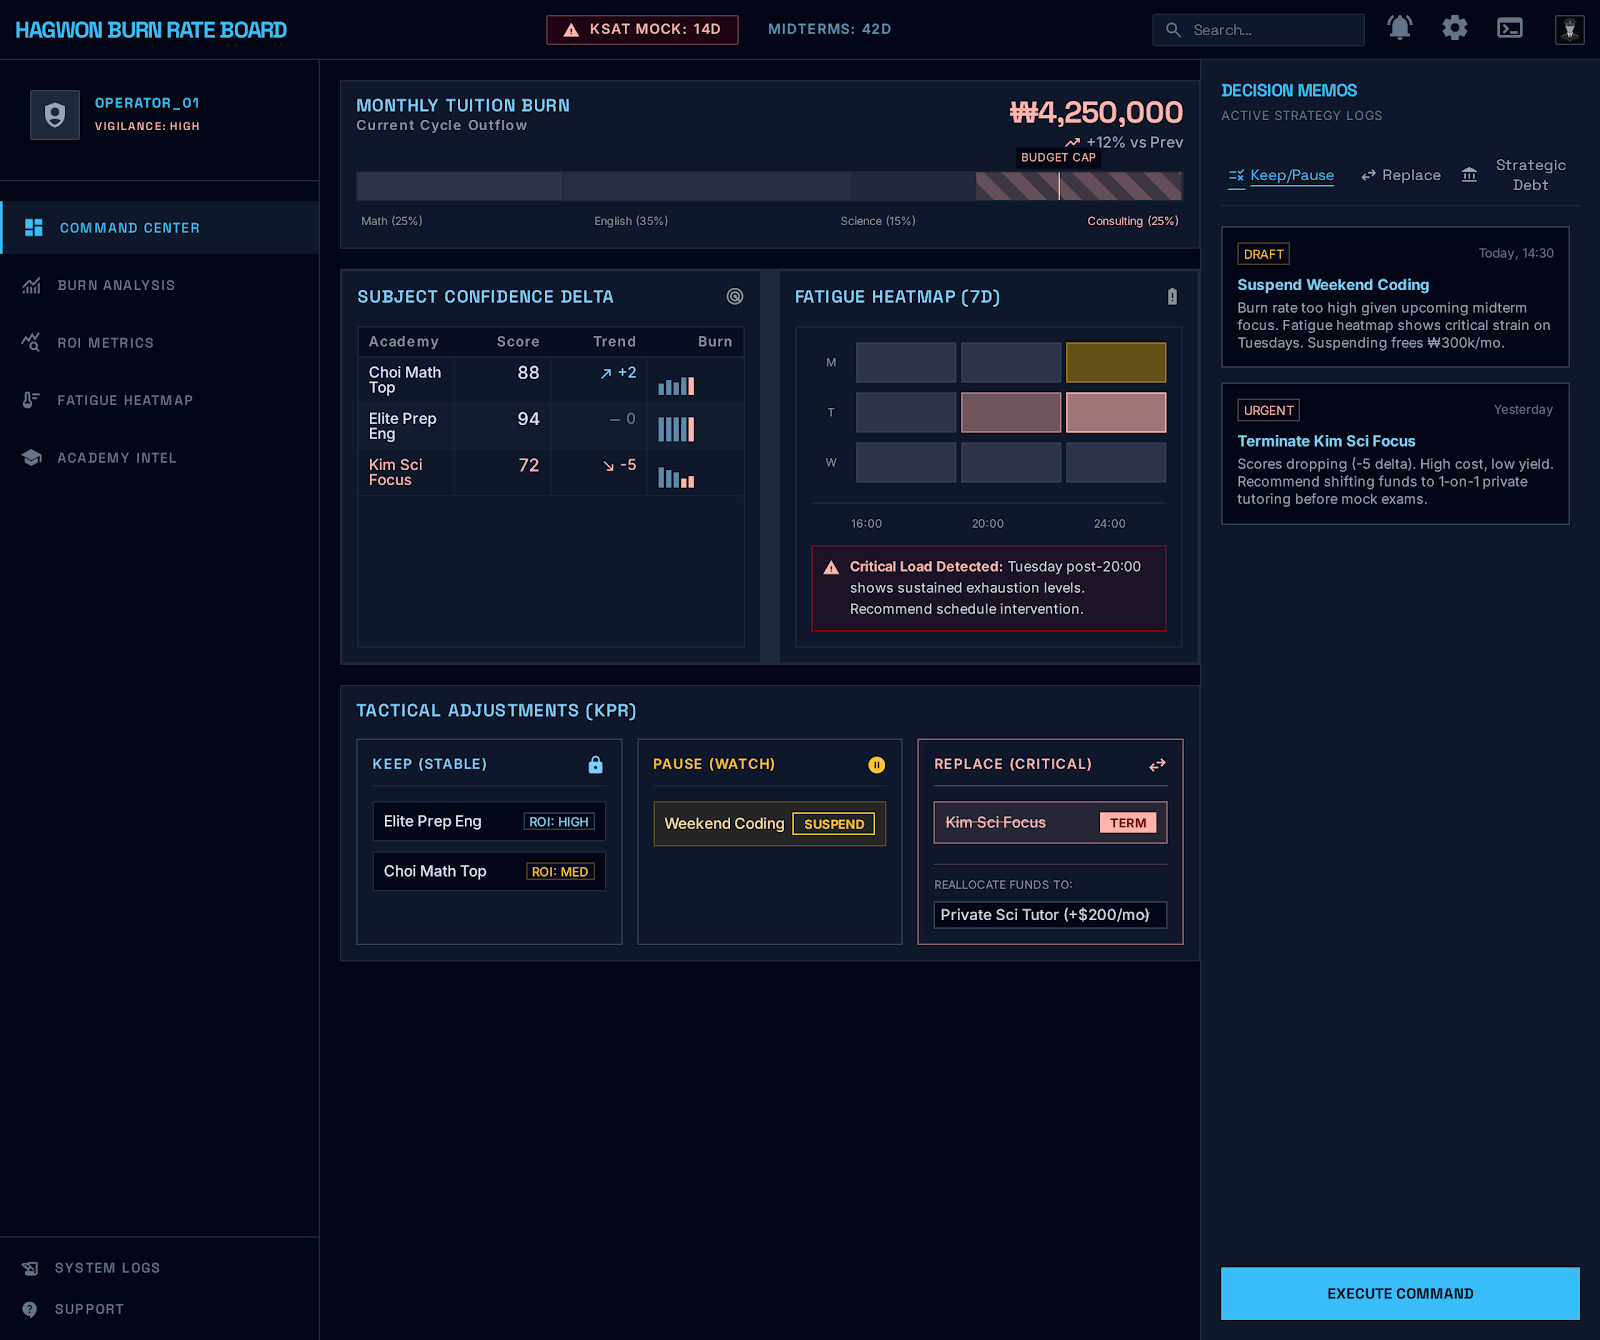Click the operator shield icon above Operator_01
1600x1340 pixels.
[55, 114]
